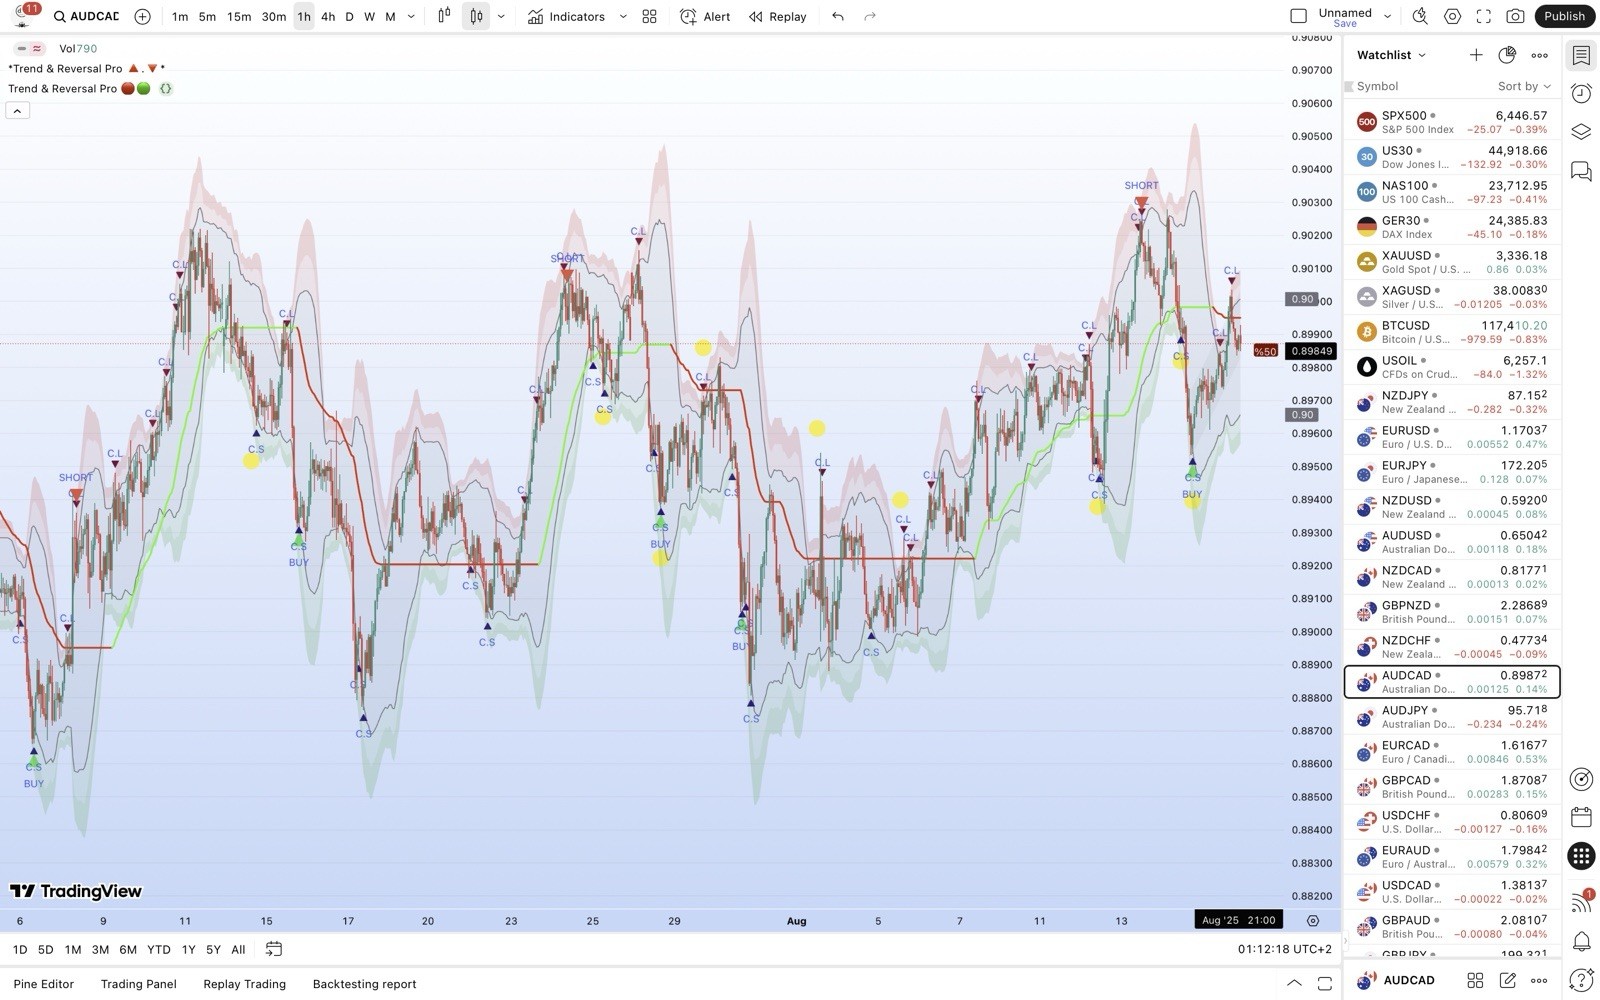Screen dimensions: 1600x1000
Task: Open the Alerts panel sidebar icon
Action: (1581, 94)
